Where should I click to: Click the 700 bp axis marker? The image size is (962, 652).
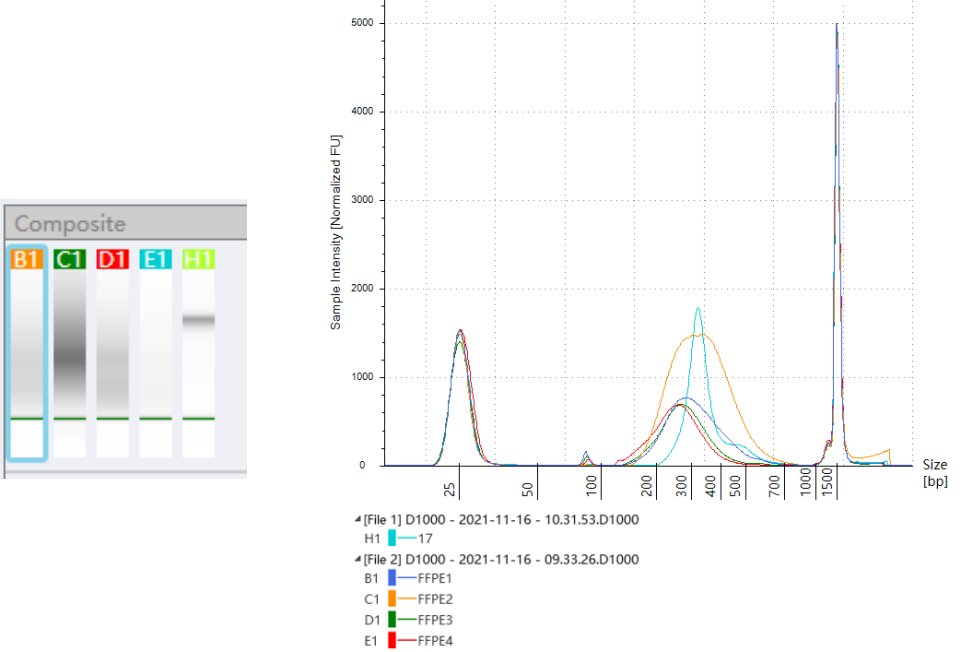774,486
